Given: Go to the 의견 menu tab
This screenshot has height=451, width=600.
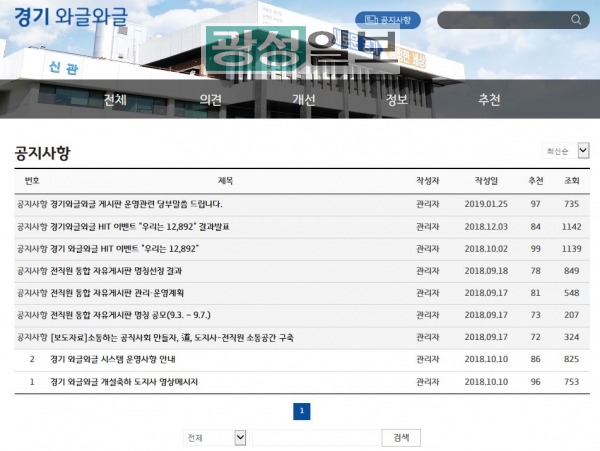Looking at the screenshot, I should tap(210, 100).
